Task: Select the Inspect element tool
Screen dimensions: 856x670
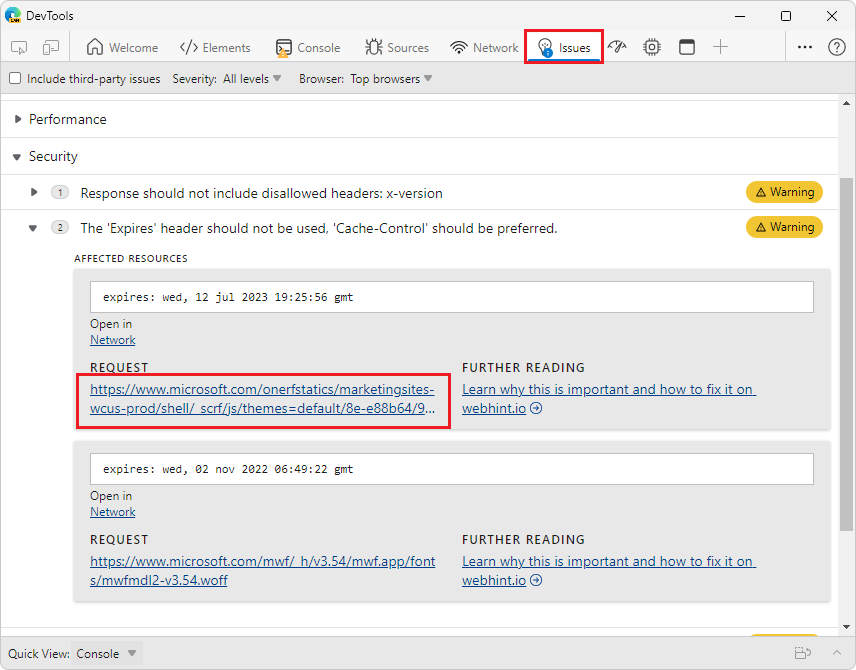Action: [18, 47]
